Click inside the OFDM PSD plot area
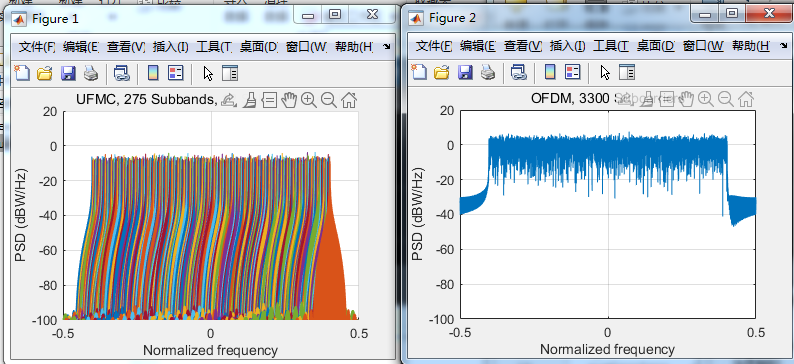Screen dimensions: 794x364 (x=608, y=215)
